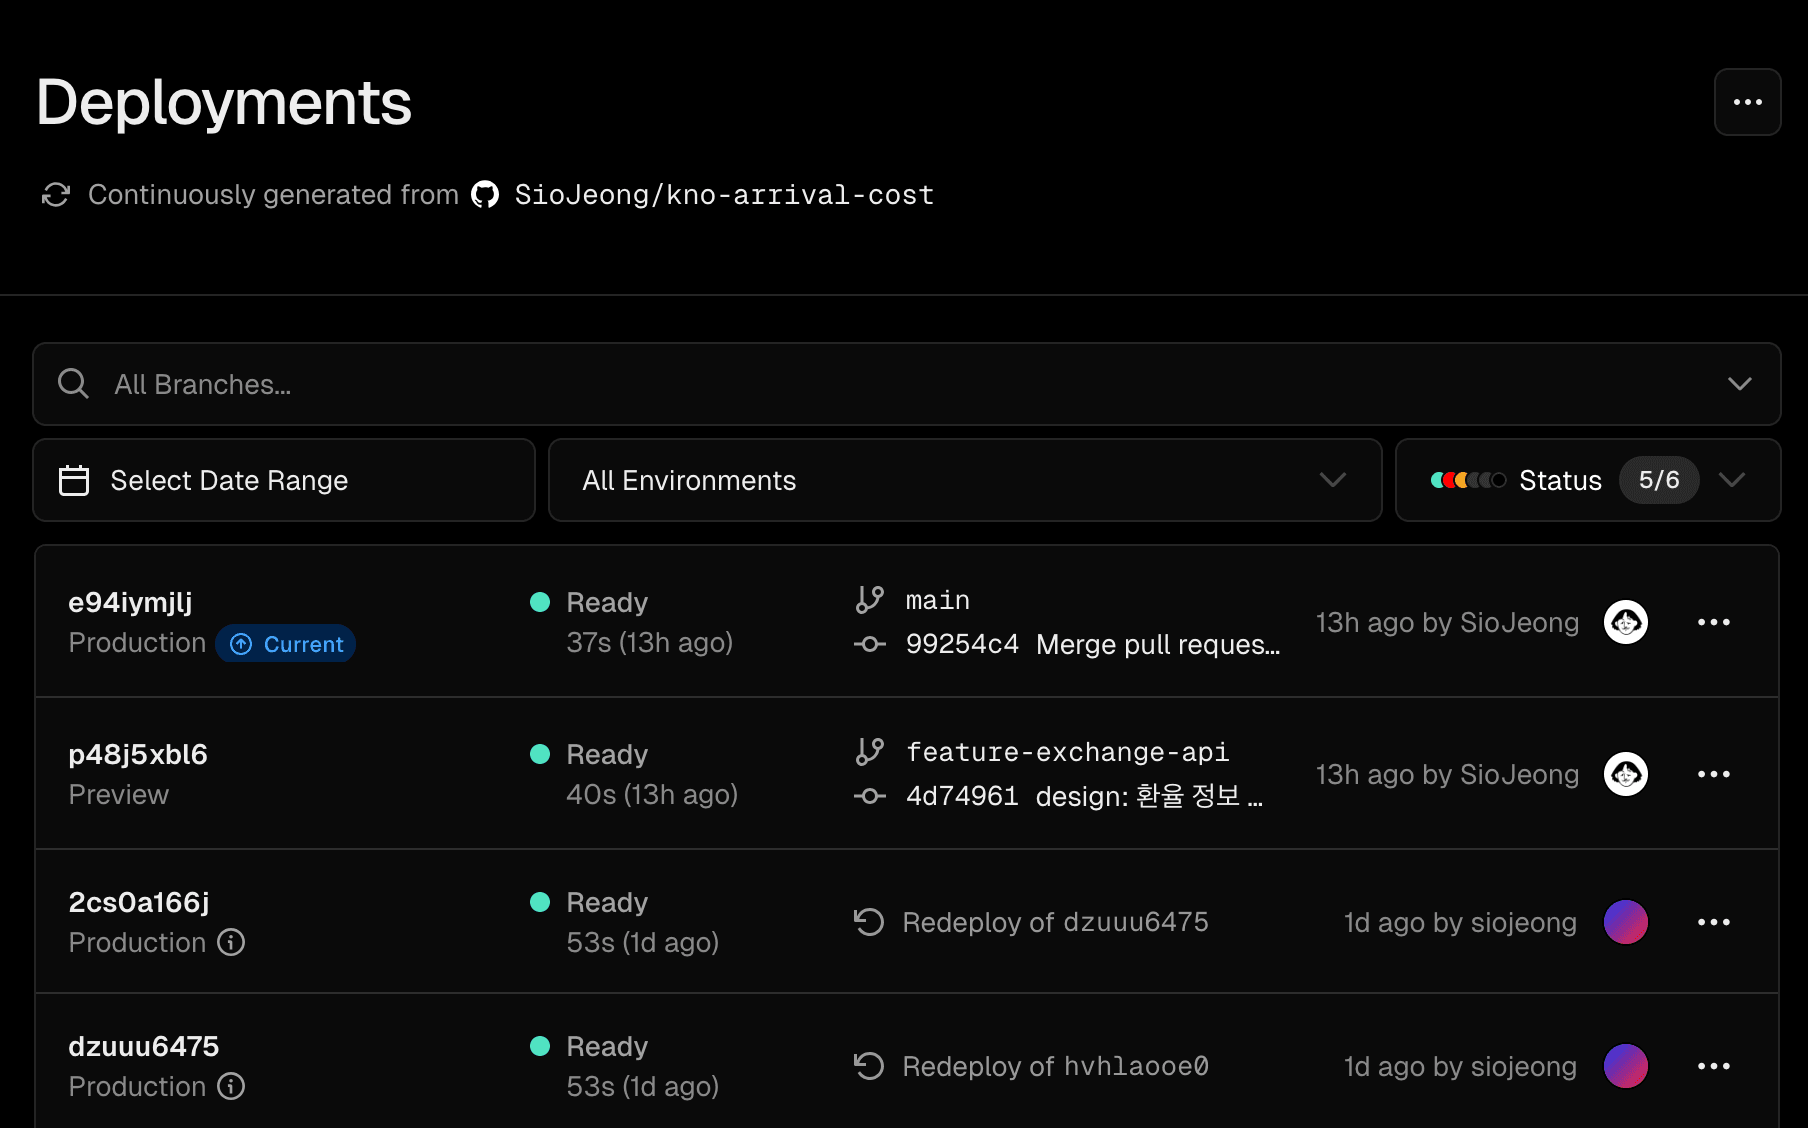
Task: Open the SioJeong/kno-arrival-cost repository link
Action: click(x=723, y=194)
